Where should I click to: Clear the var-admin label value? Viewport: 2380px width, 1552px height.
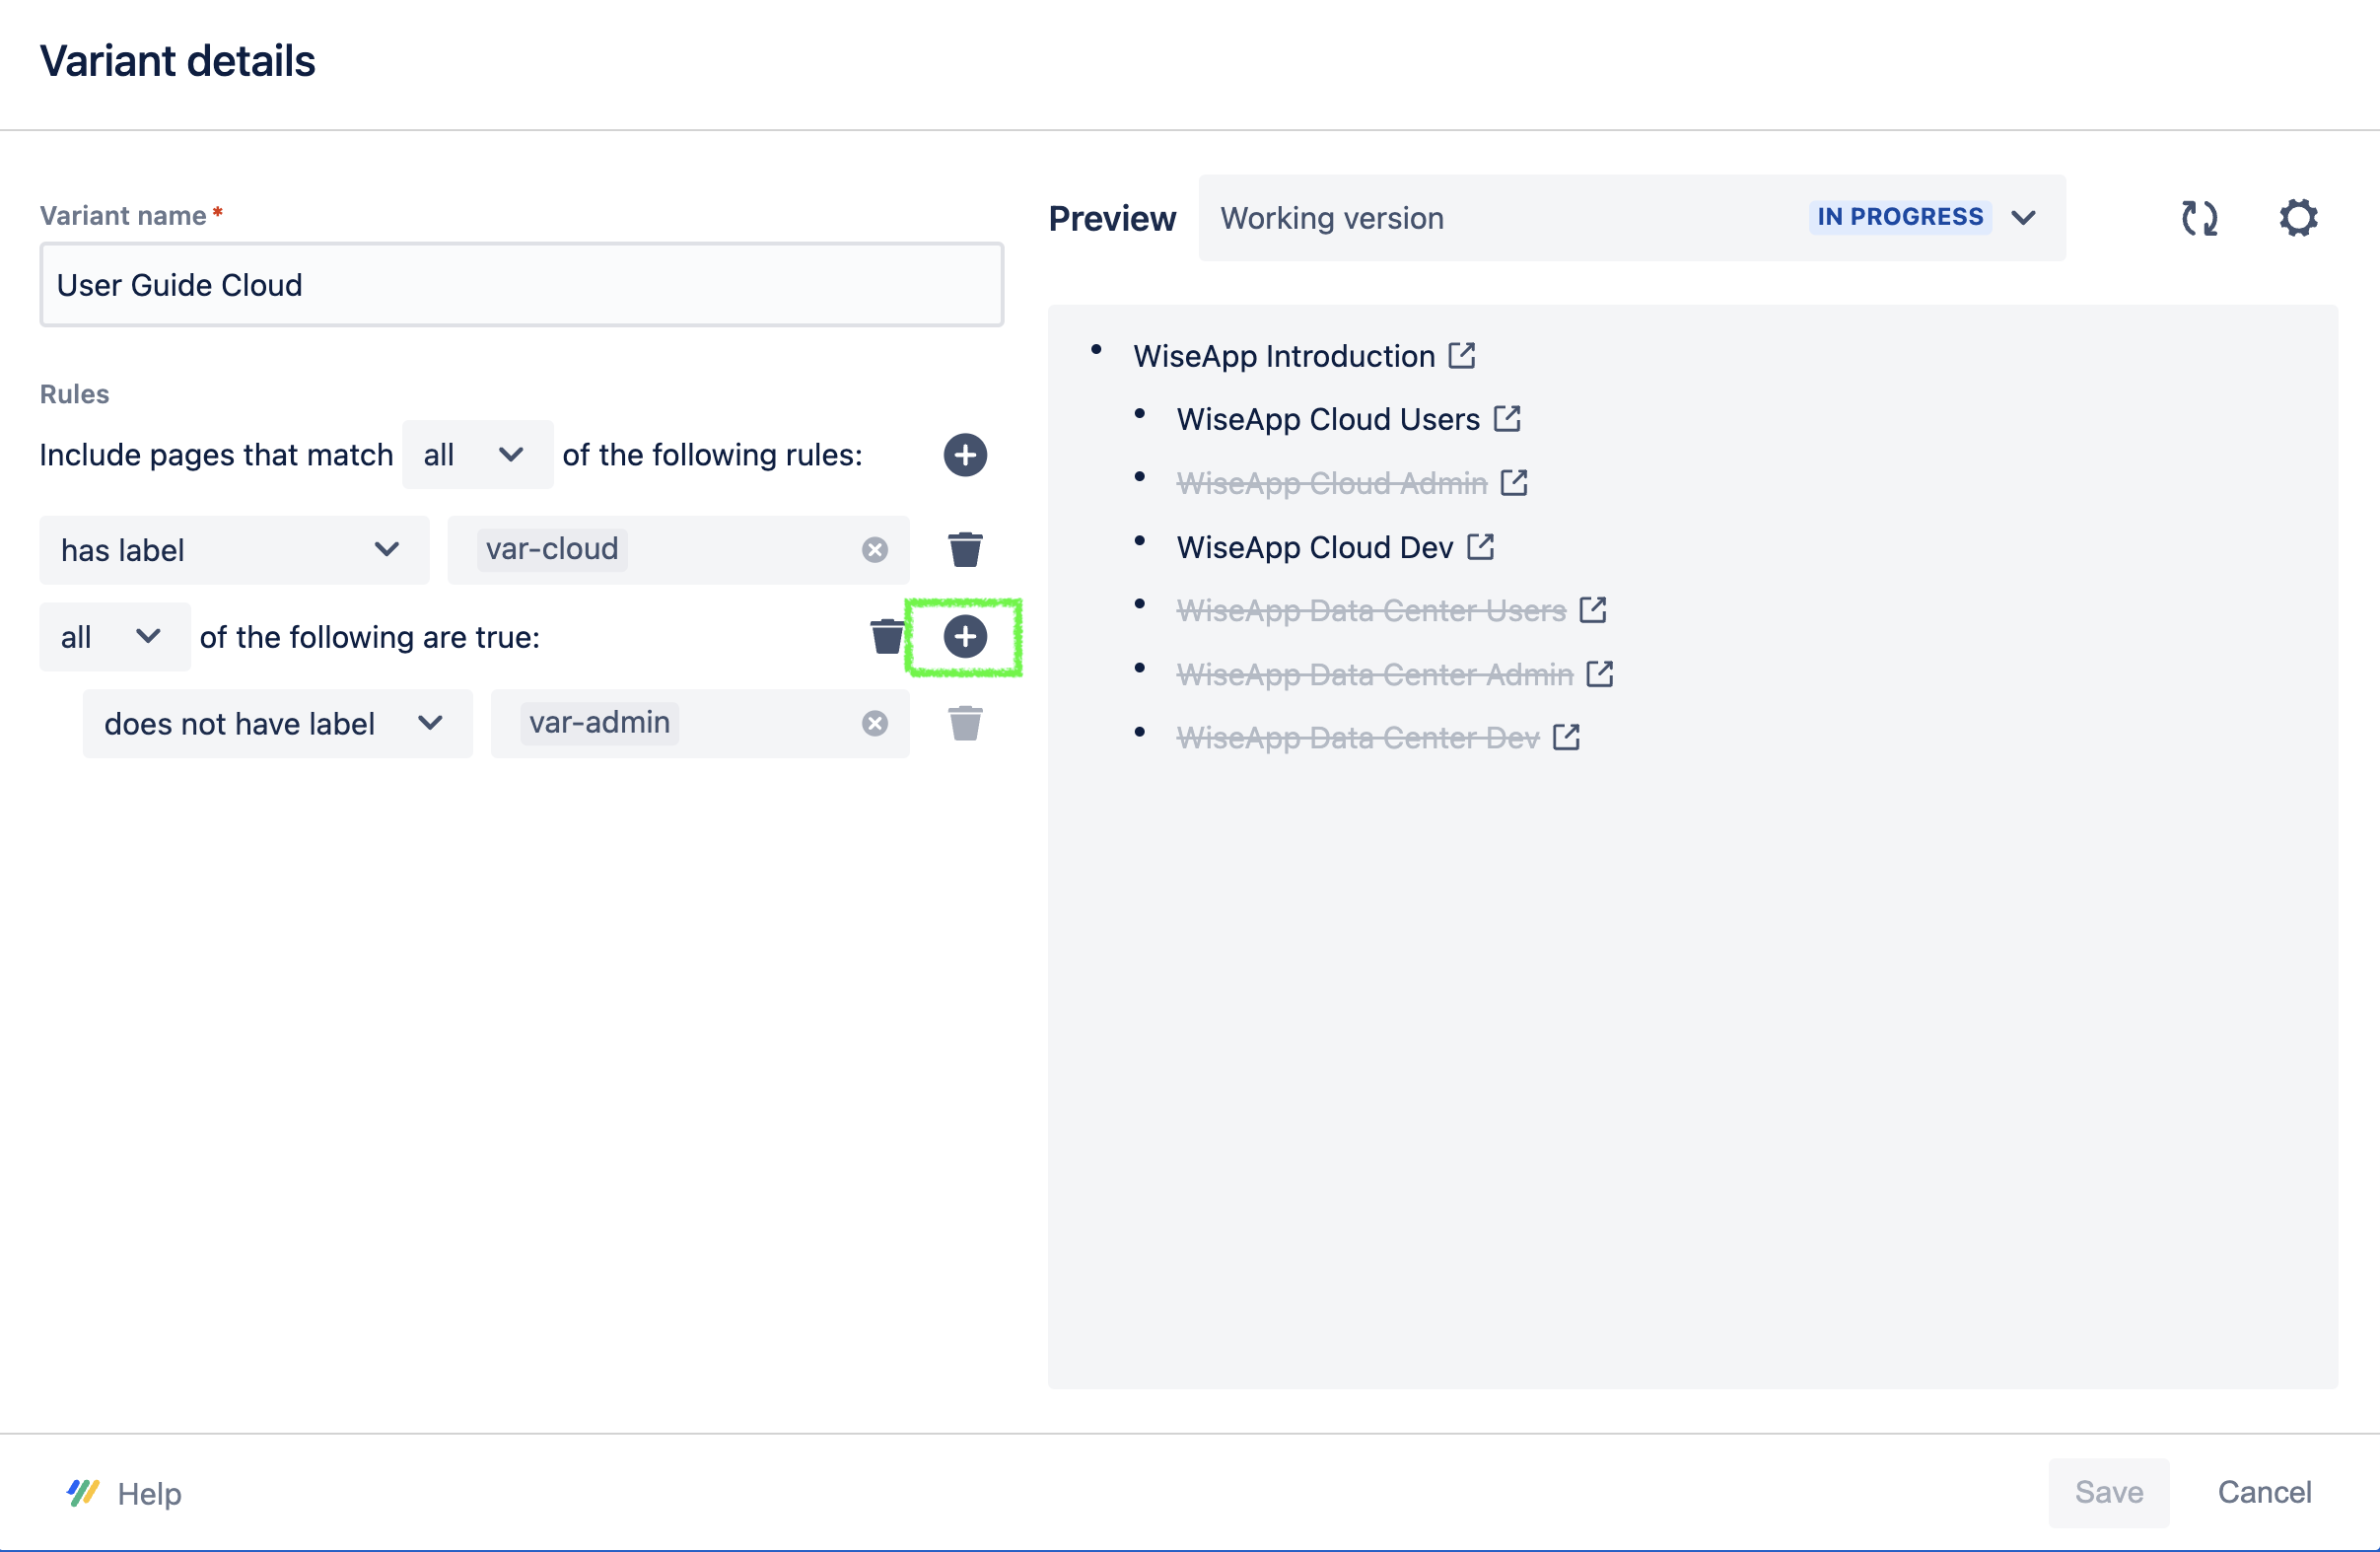point(874,723)
